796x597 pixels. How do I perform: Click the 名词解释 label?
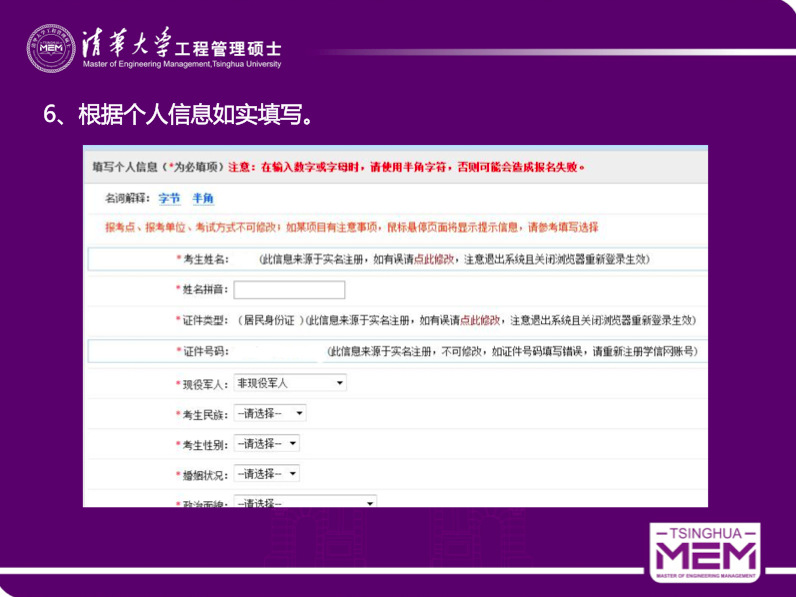click(x=127, y=199)
